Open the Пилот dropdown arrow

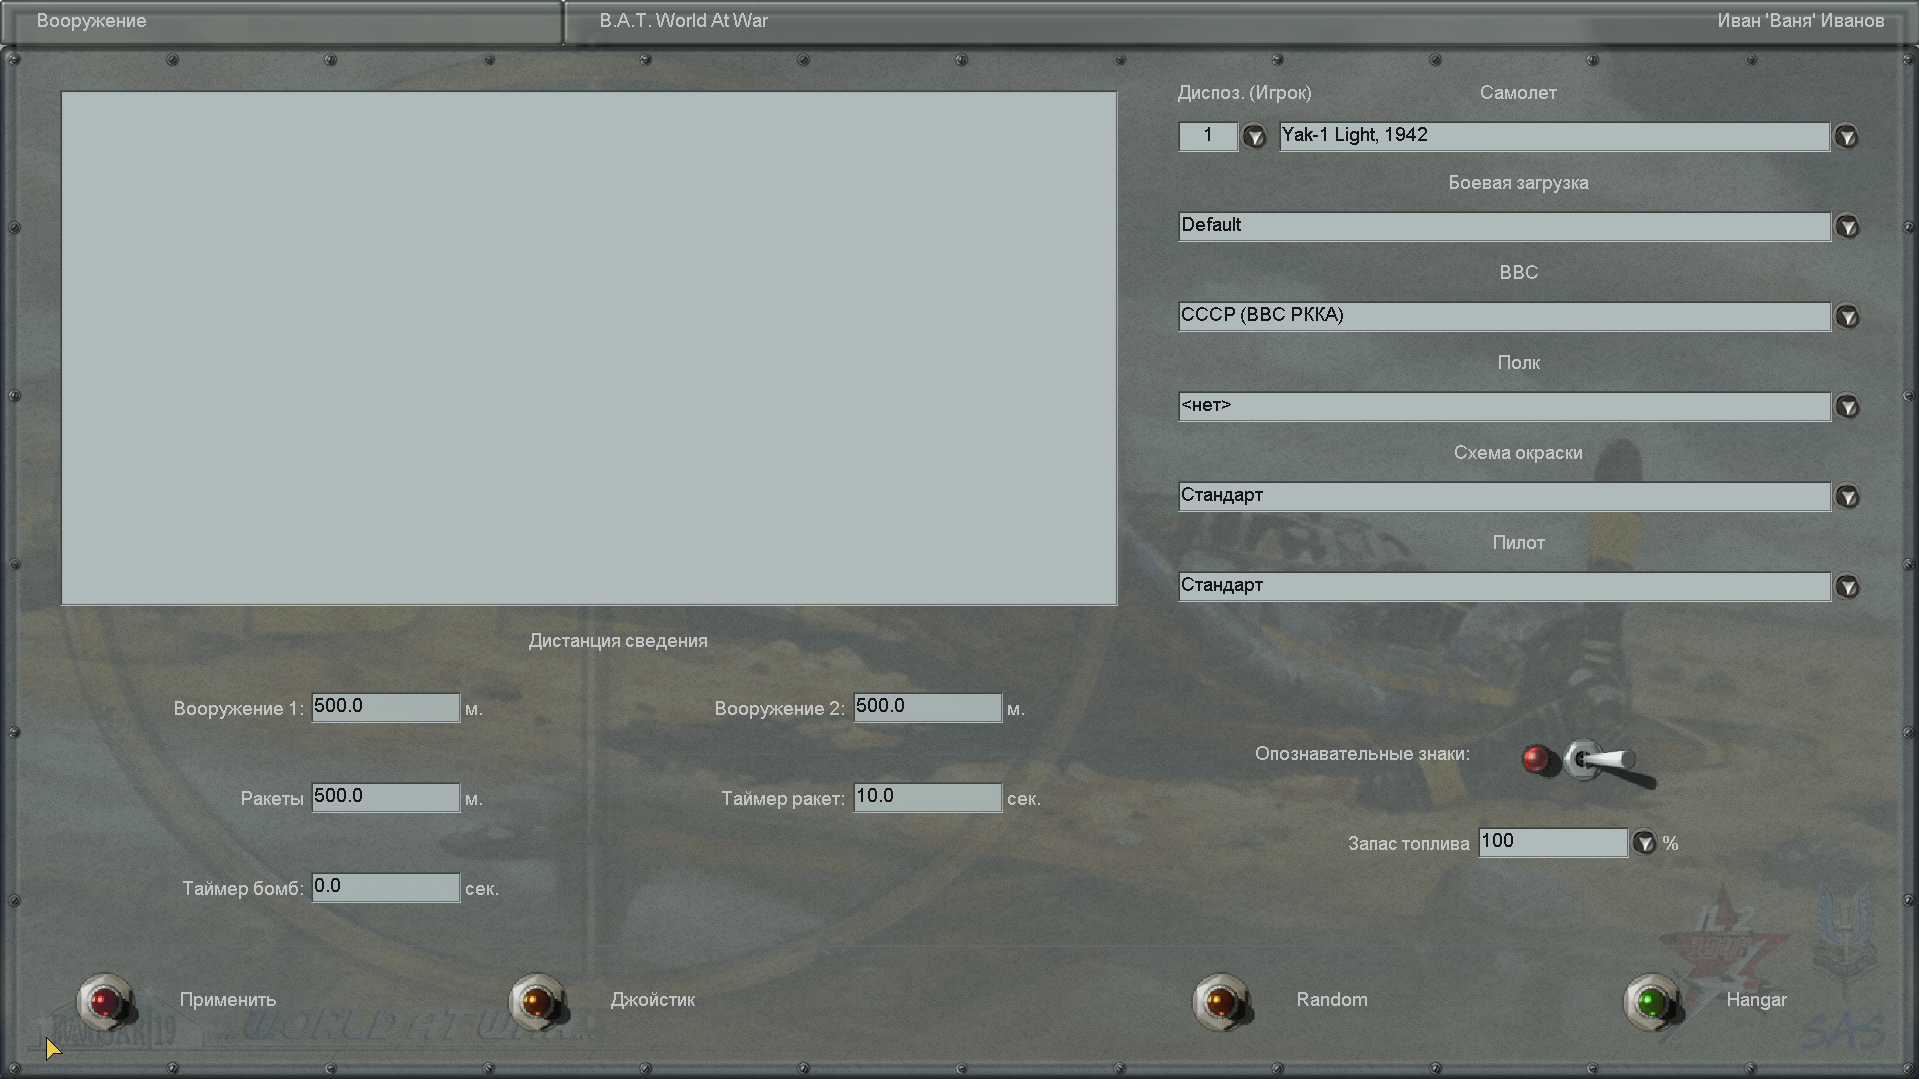point(1847,587)
